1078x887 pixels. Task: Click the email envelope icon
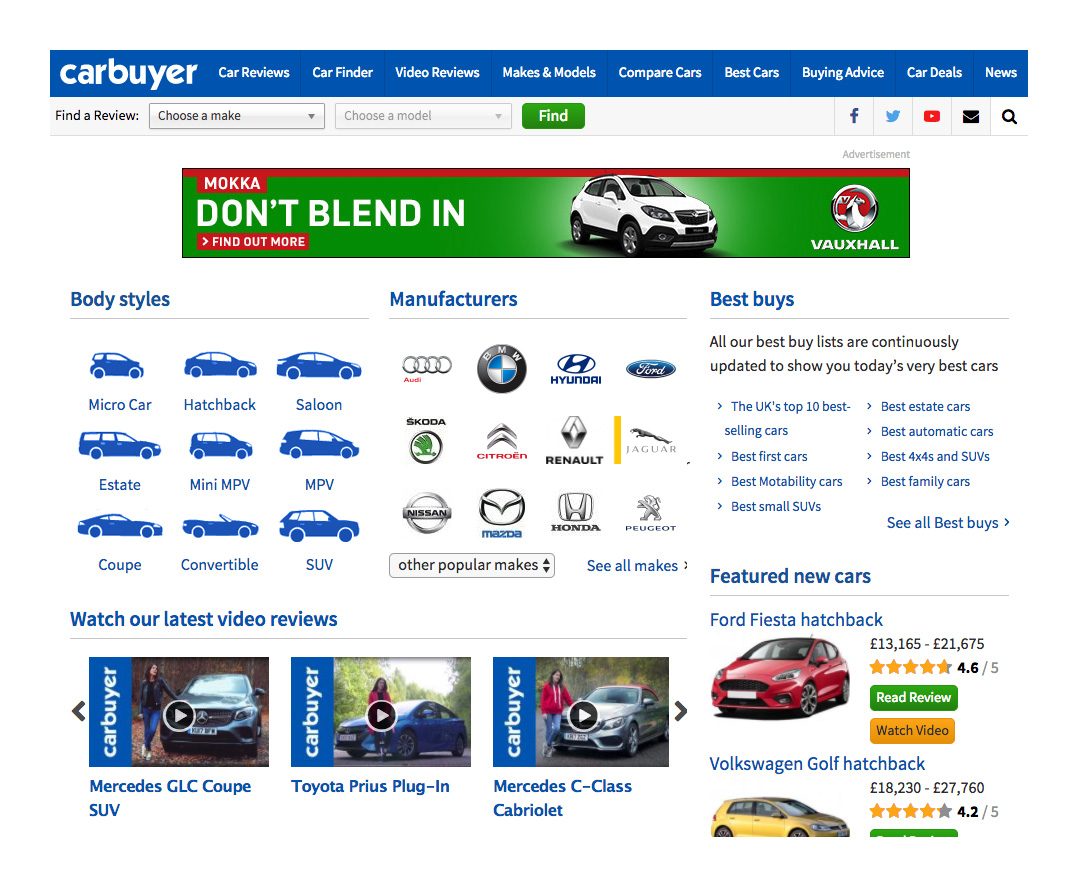click(x=971, y=116)
